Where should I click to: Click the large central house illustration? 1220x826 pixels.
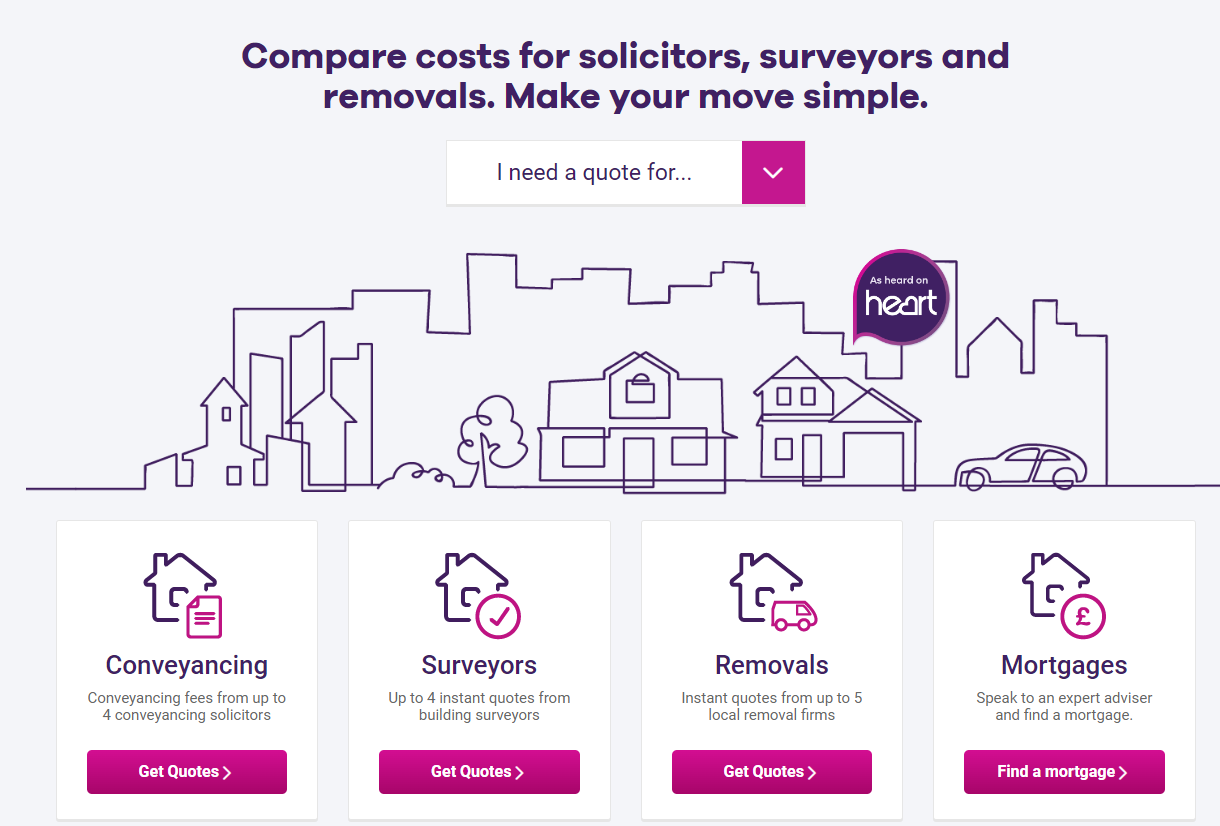pyautogui.click(x=636, y=426)
